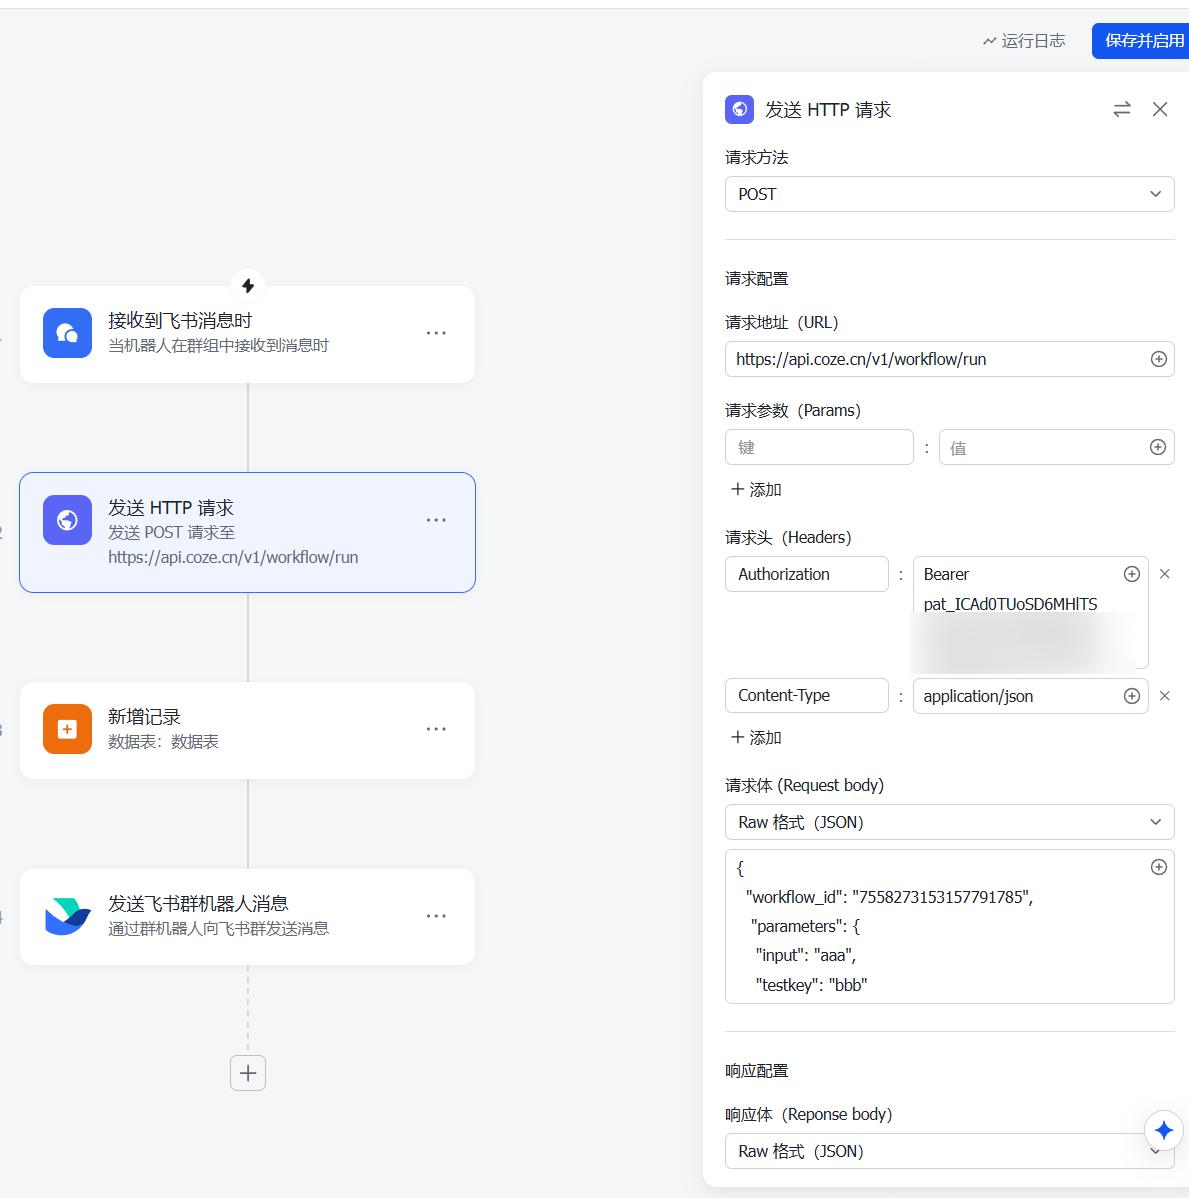Click the plus icon in the Authorization value field
Viewport: 1189px width, 1198px height.
coord(1131,574)
